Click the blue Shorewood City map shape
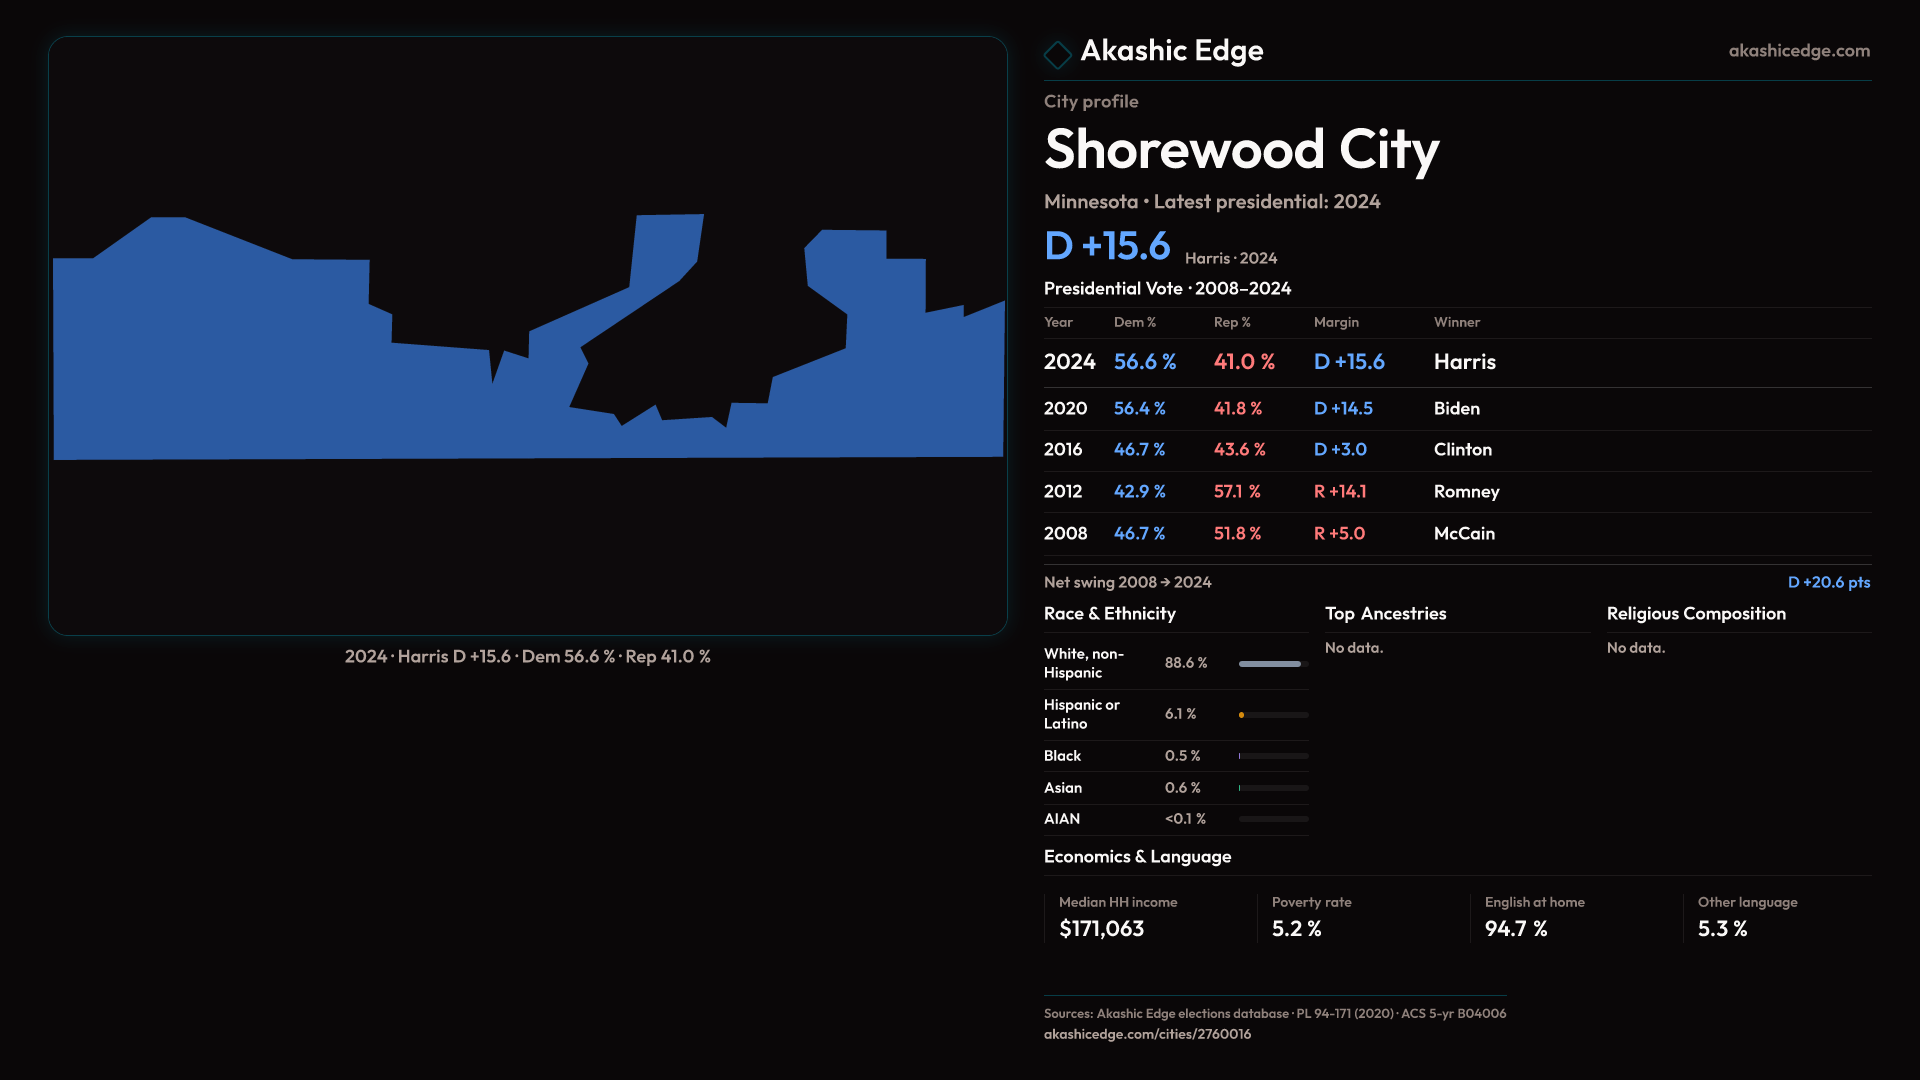The height and width of the screenshot is (1080, 1920). pyautogui.click(x=250, y=380)
